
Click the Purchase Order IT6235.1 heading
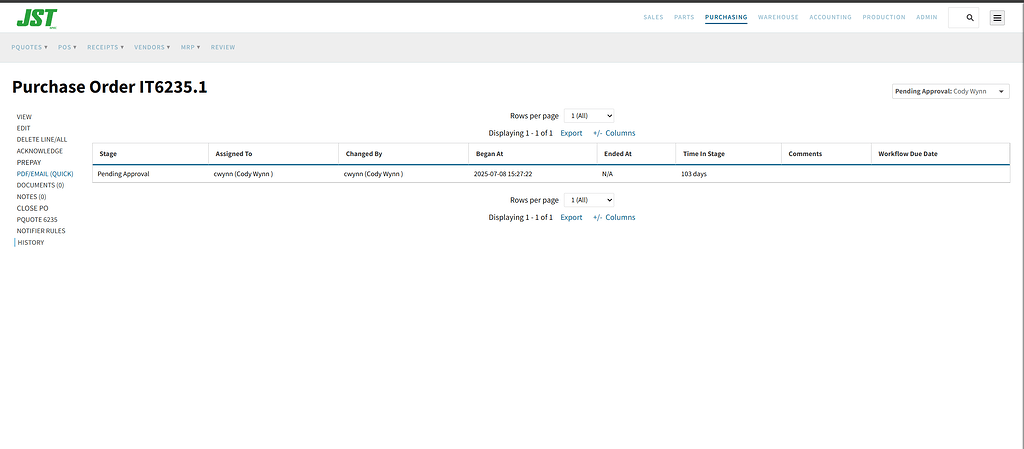110,87
